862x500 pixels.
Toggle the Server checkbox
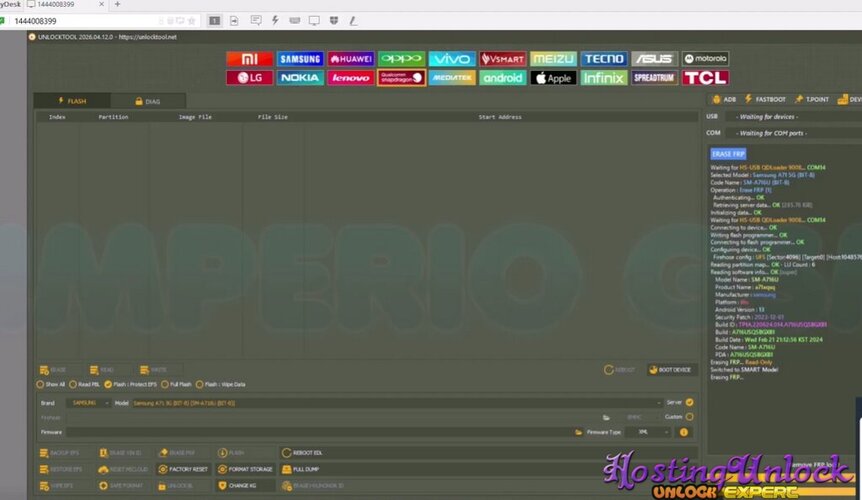pos(689,403)
